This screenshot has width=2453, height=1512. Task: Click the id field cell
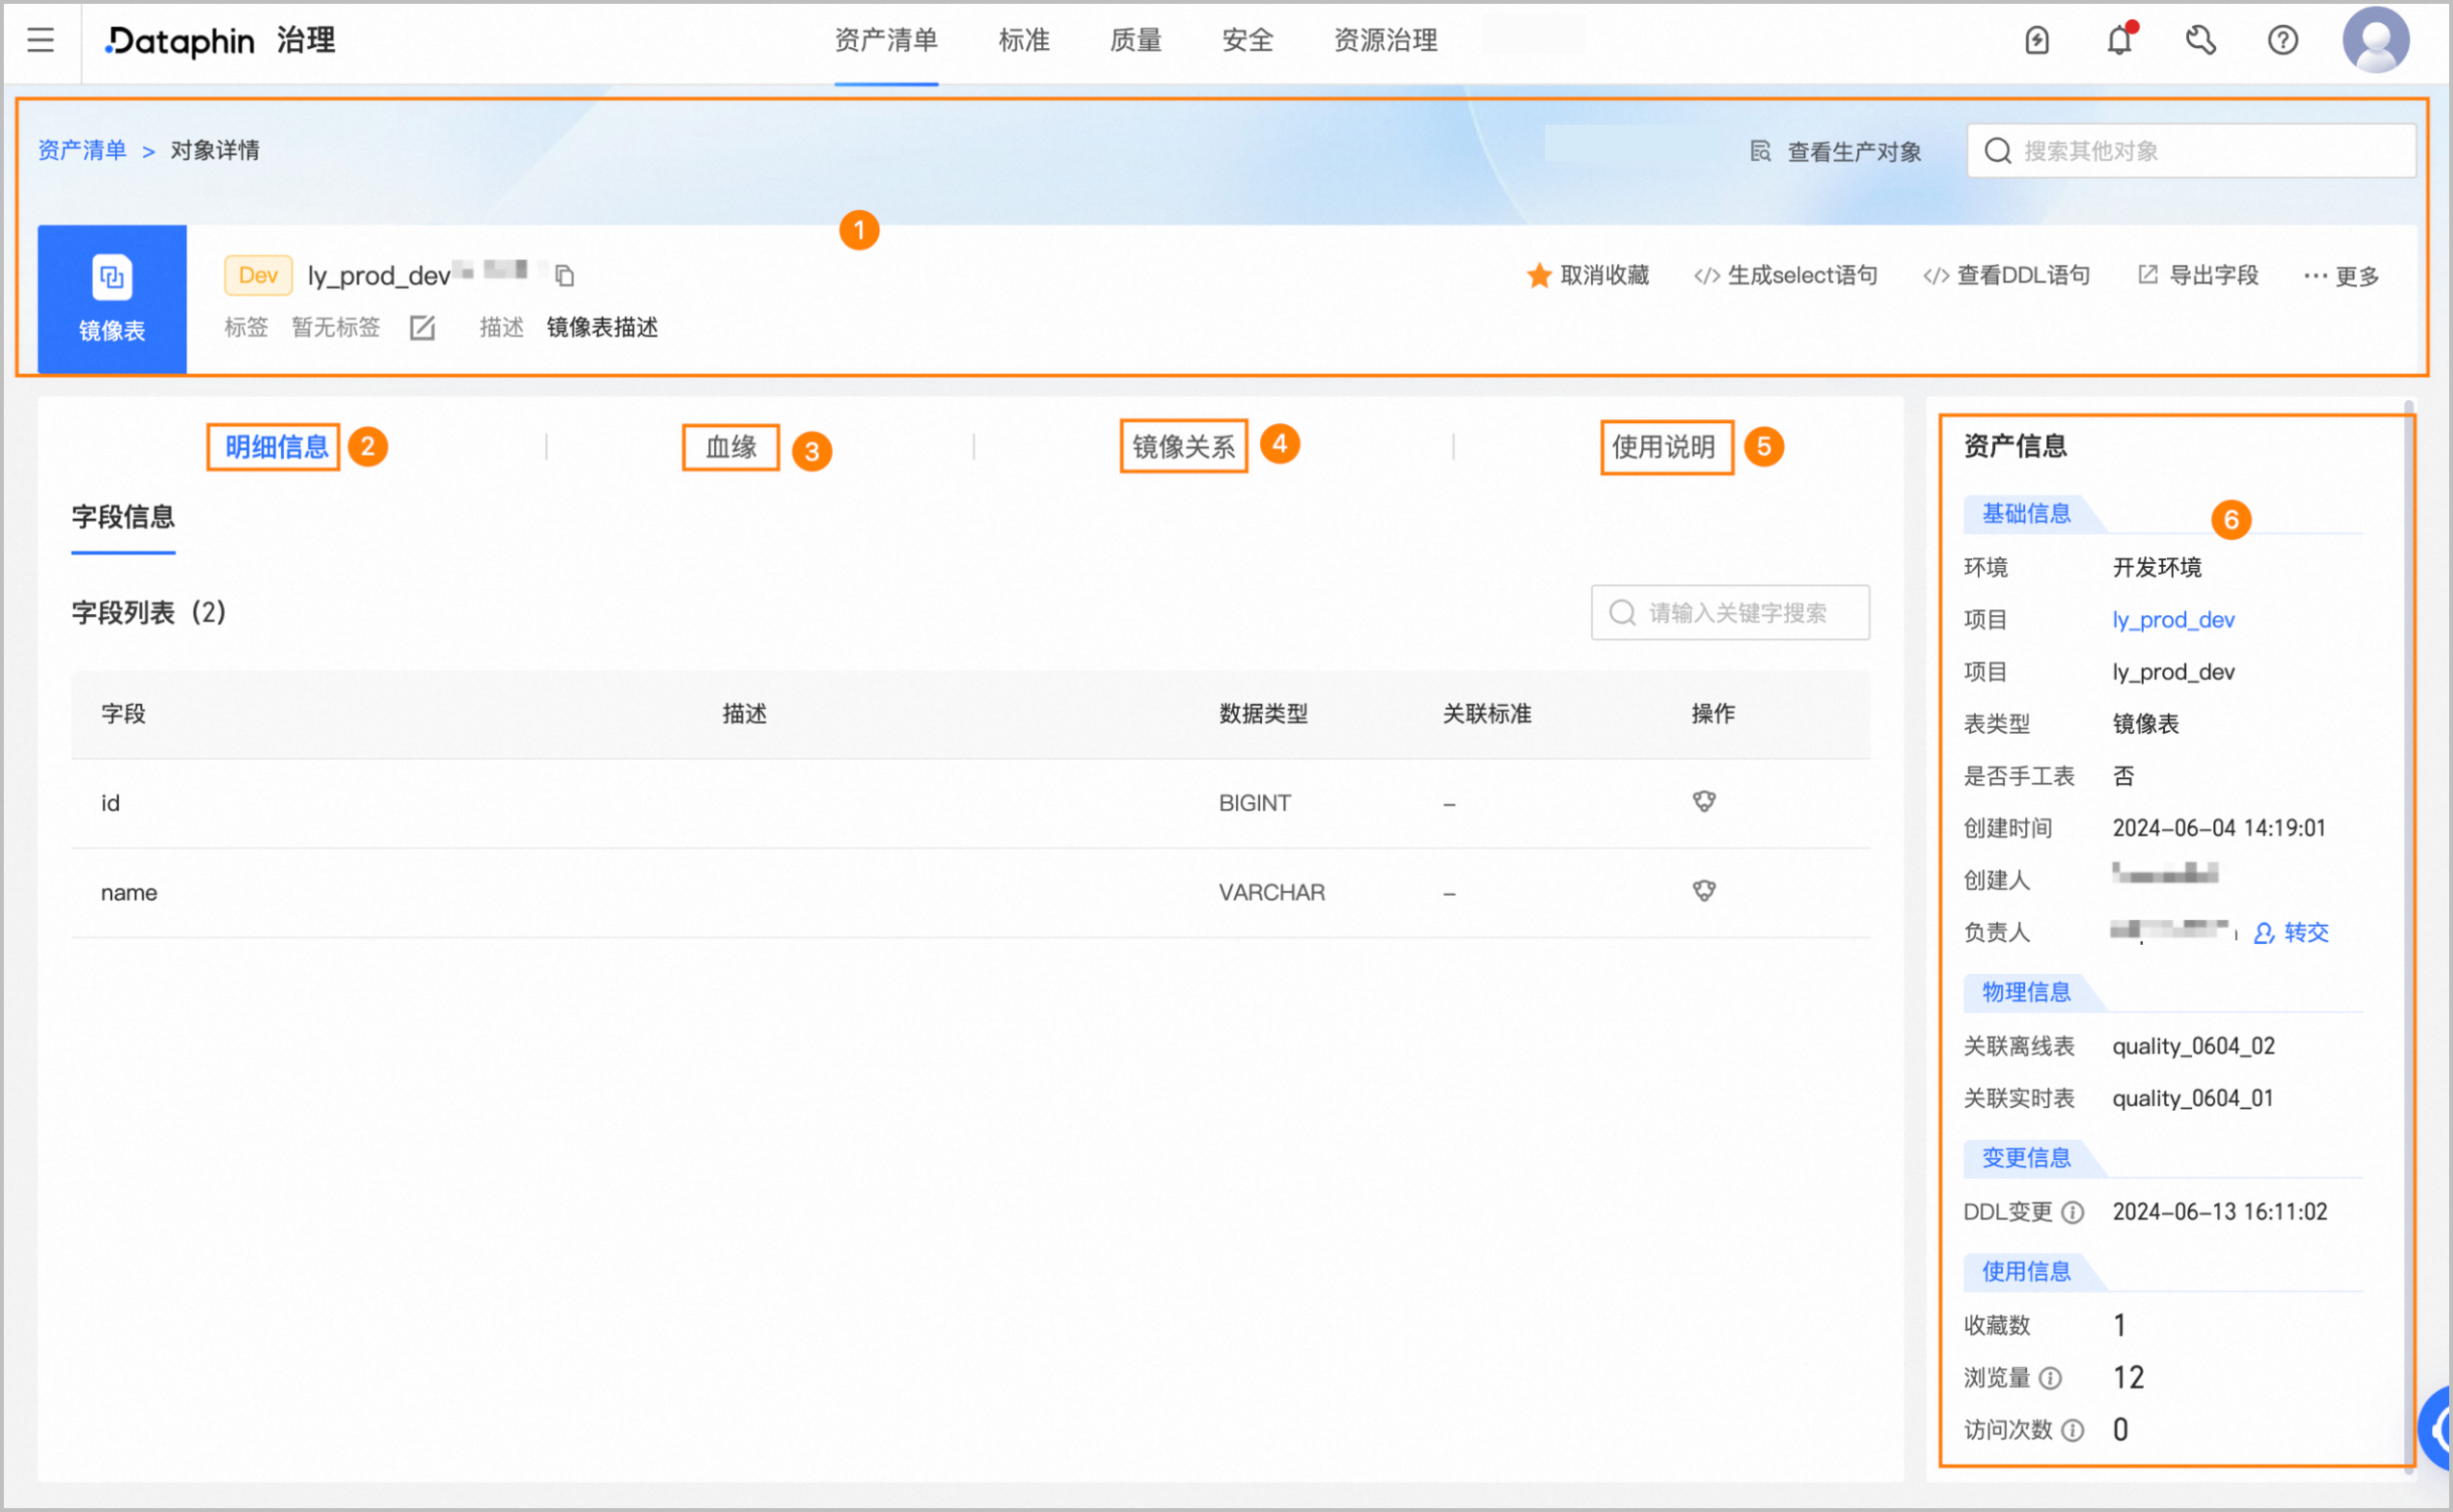pyautogui.click(x=110, y=803)
